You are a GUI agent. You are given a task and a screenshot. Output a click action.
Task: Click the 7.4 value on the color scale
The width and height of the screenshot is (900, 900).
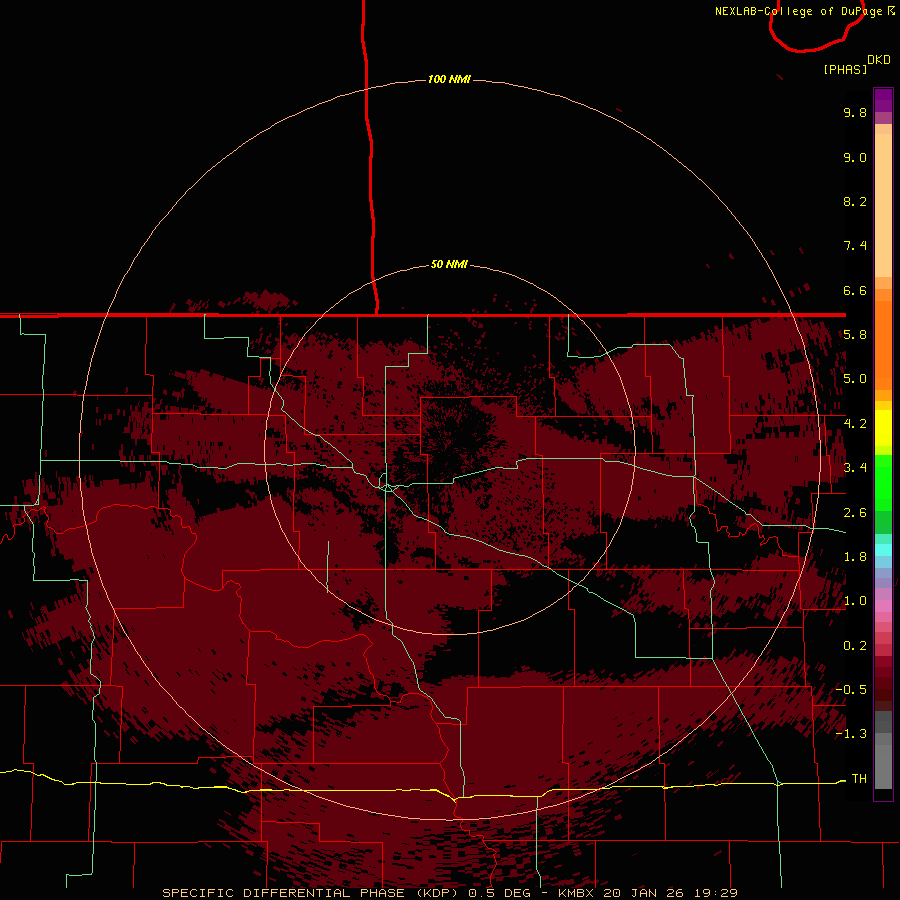click(x=855, y=246)
